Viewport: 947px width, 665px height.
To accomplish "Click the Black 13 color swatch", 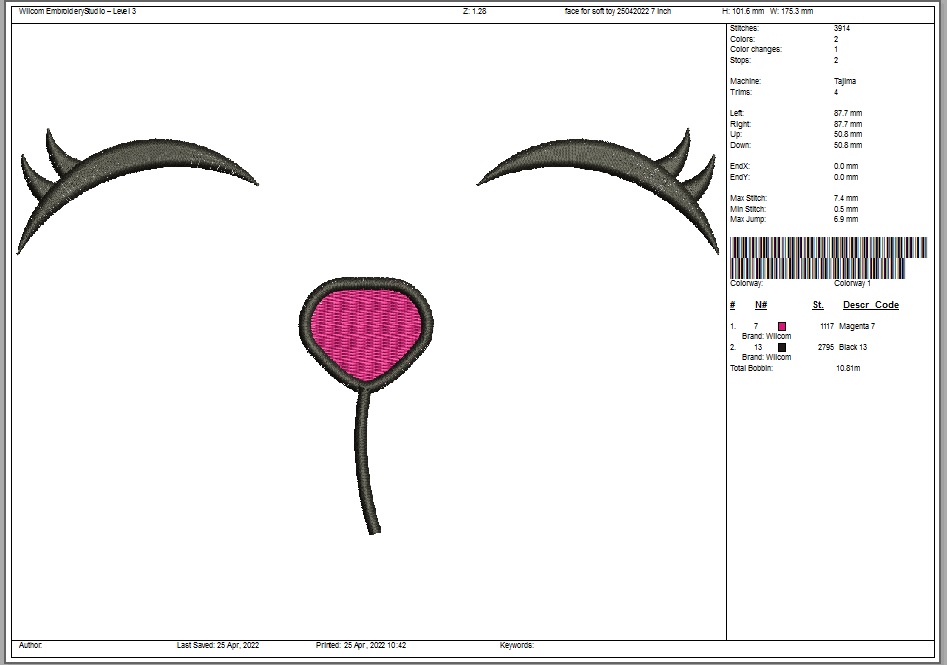I will tap(782, 347).
